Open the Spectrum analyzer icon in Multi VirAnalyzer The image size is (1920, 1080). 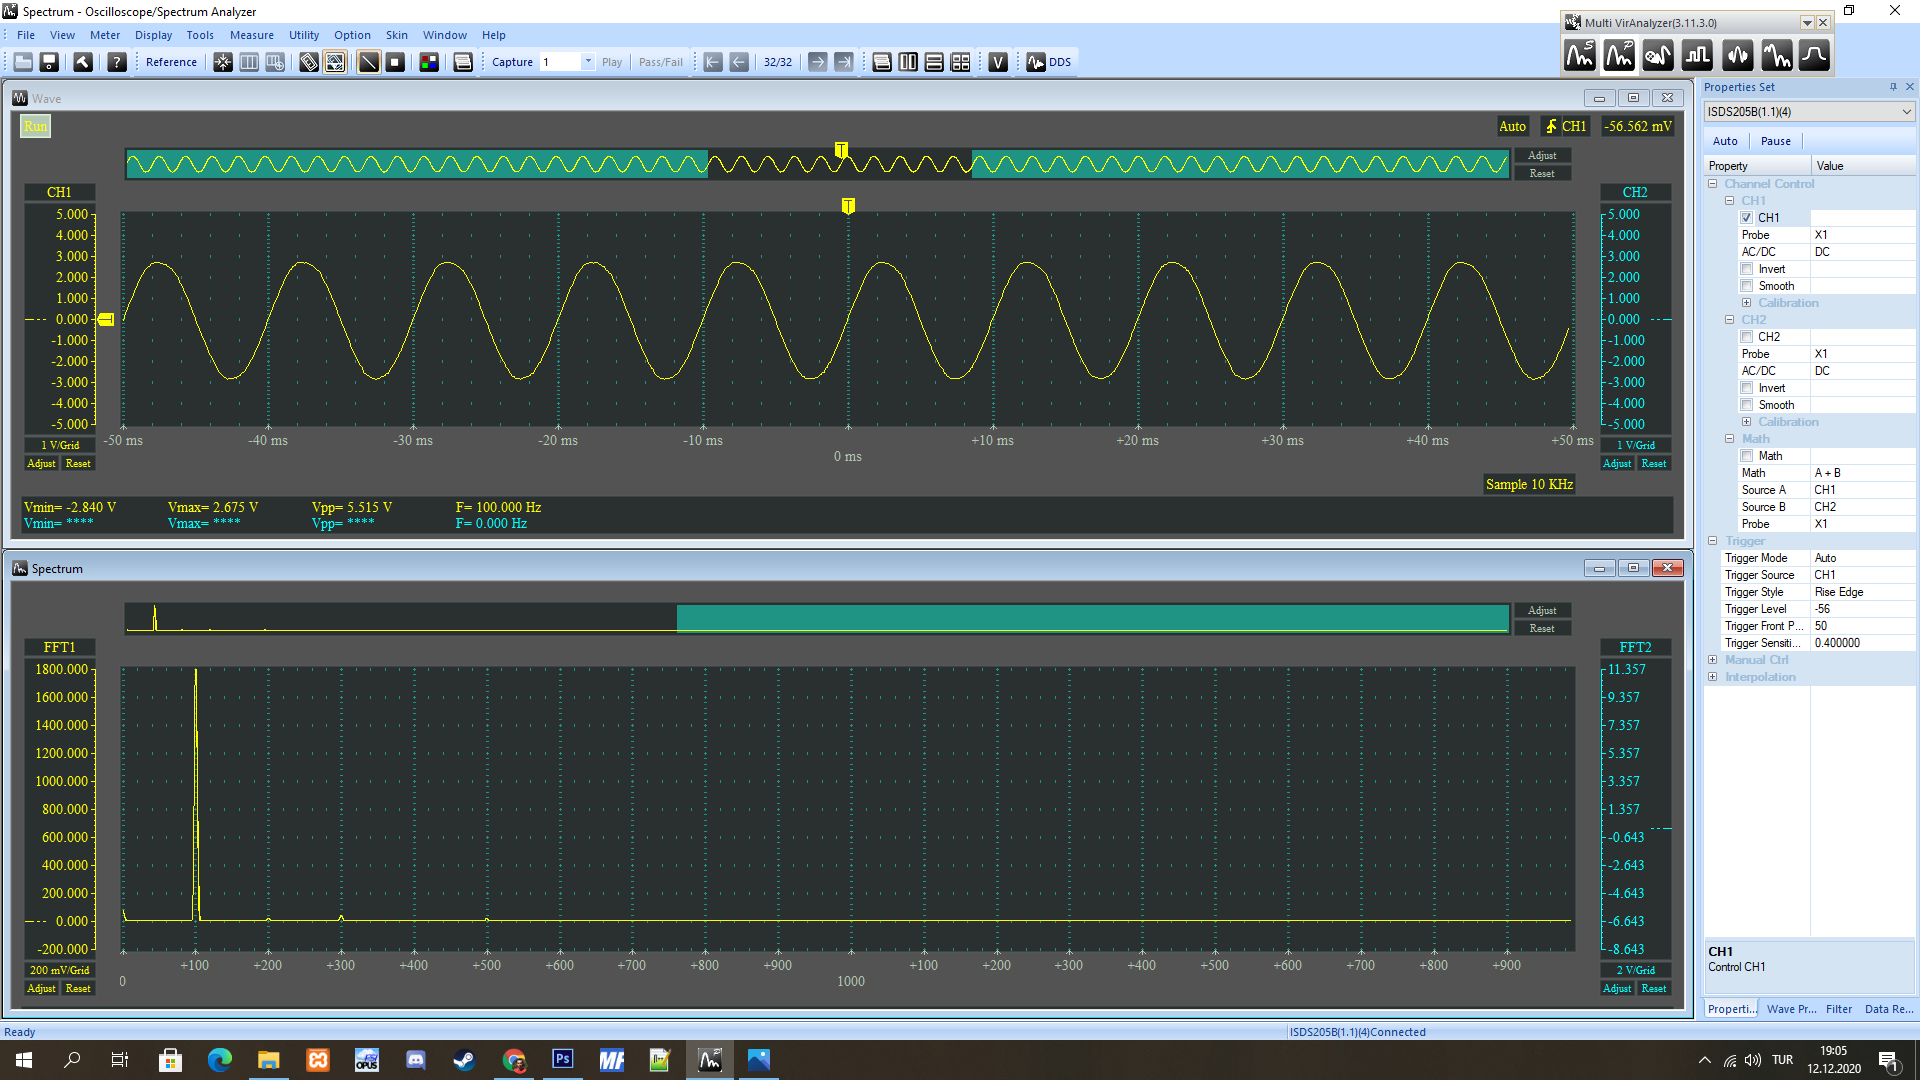point(1580,56)
